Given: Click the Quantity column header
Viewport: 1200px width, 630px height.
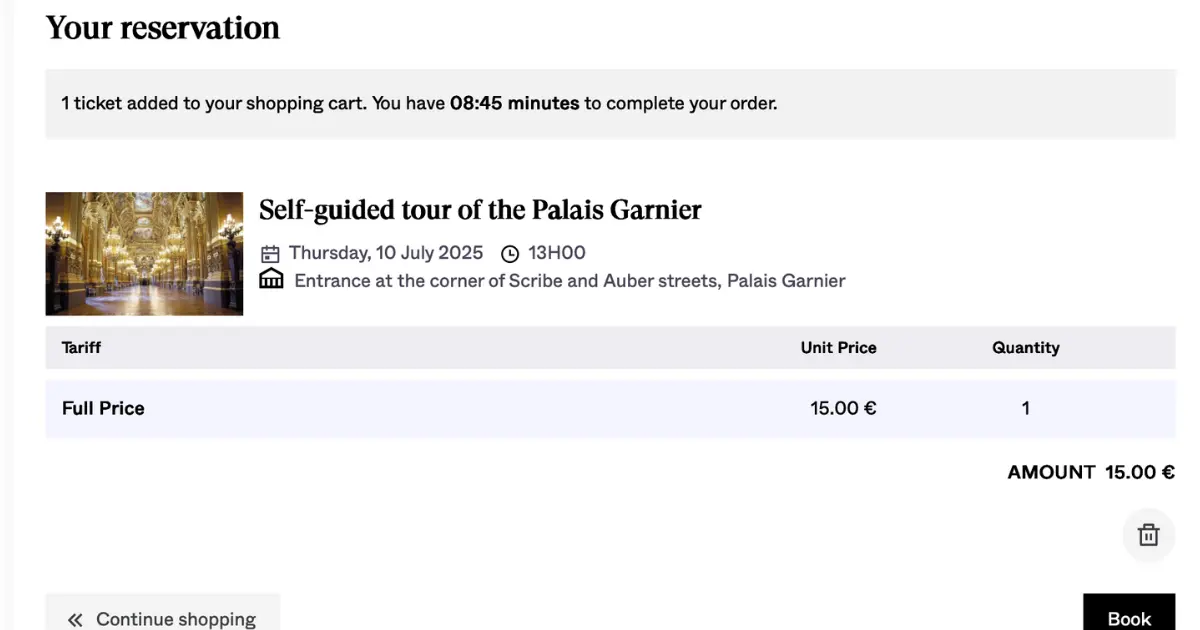Looking at the screenshot, I should pyautogui.click(x=1025, y=348).
